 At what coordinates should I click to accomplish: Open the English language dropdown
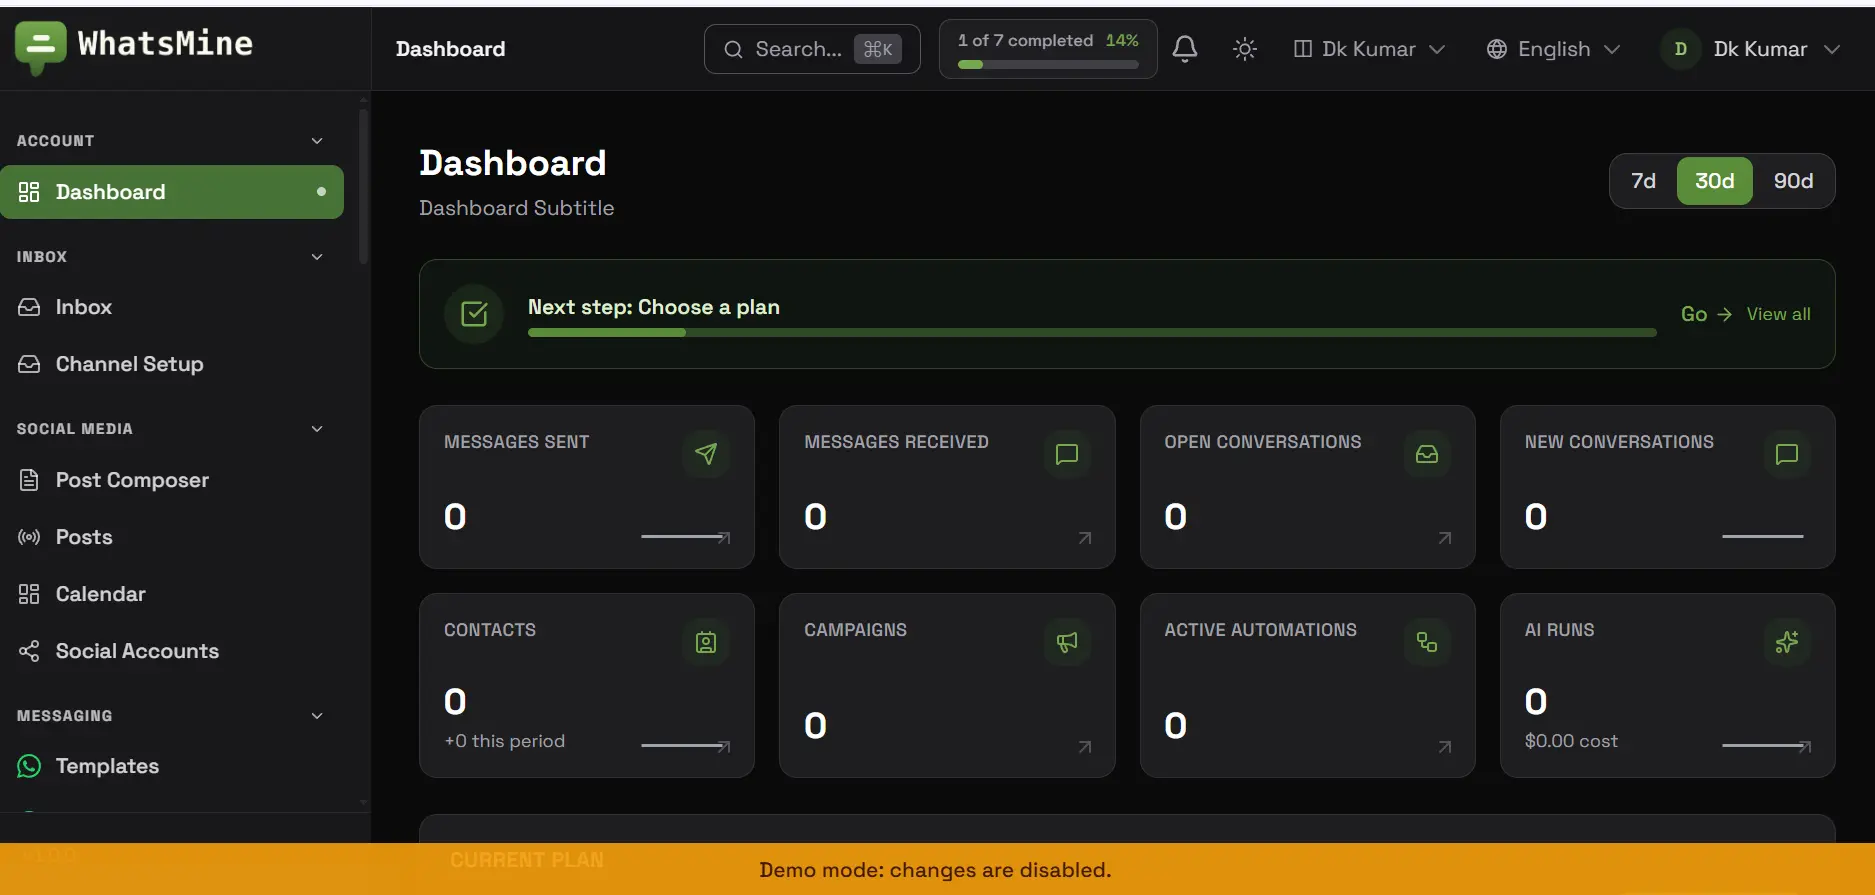(1553, 49)
